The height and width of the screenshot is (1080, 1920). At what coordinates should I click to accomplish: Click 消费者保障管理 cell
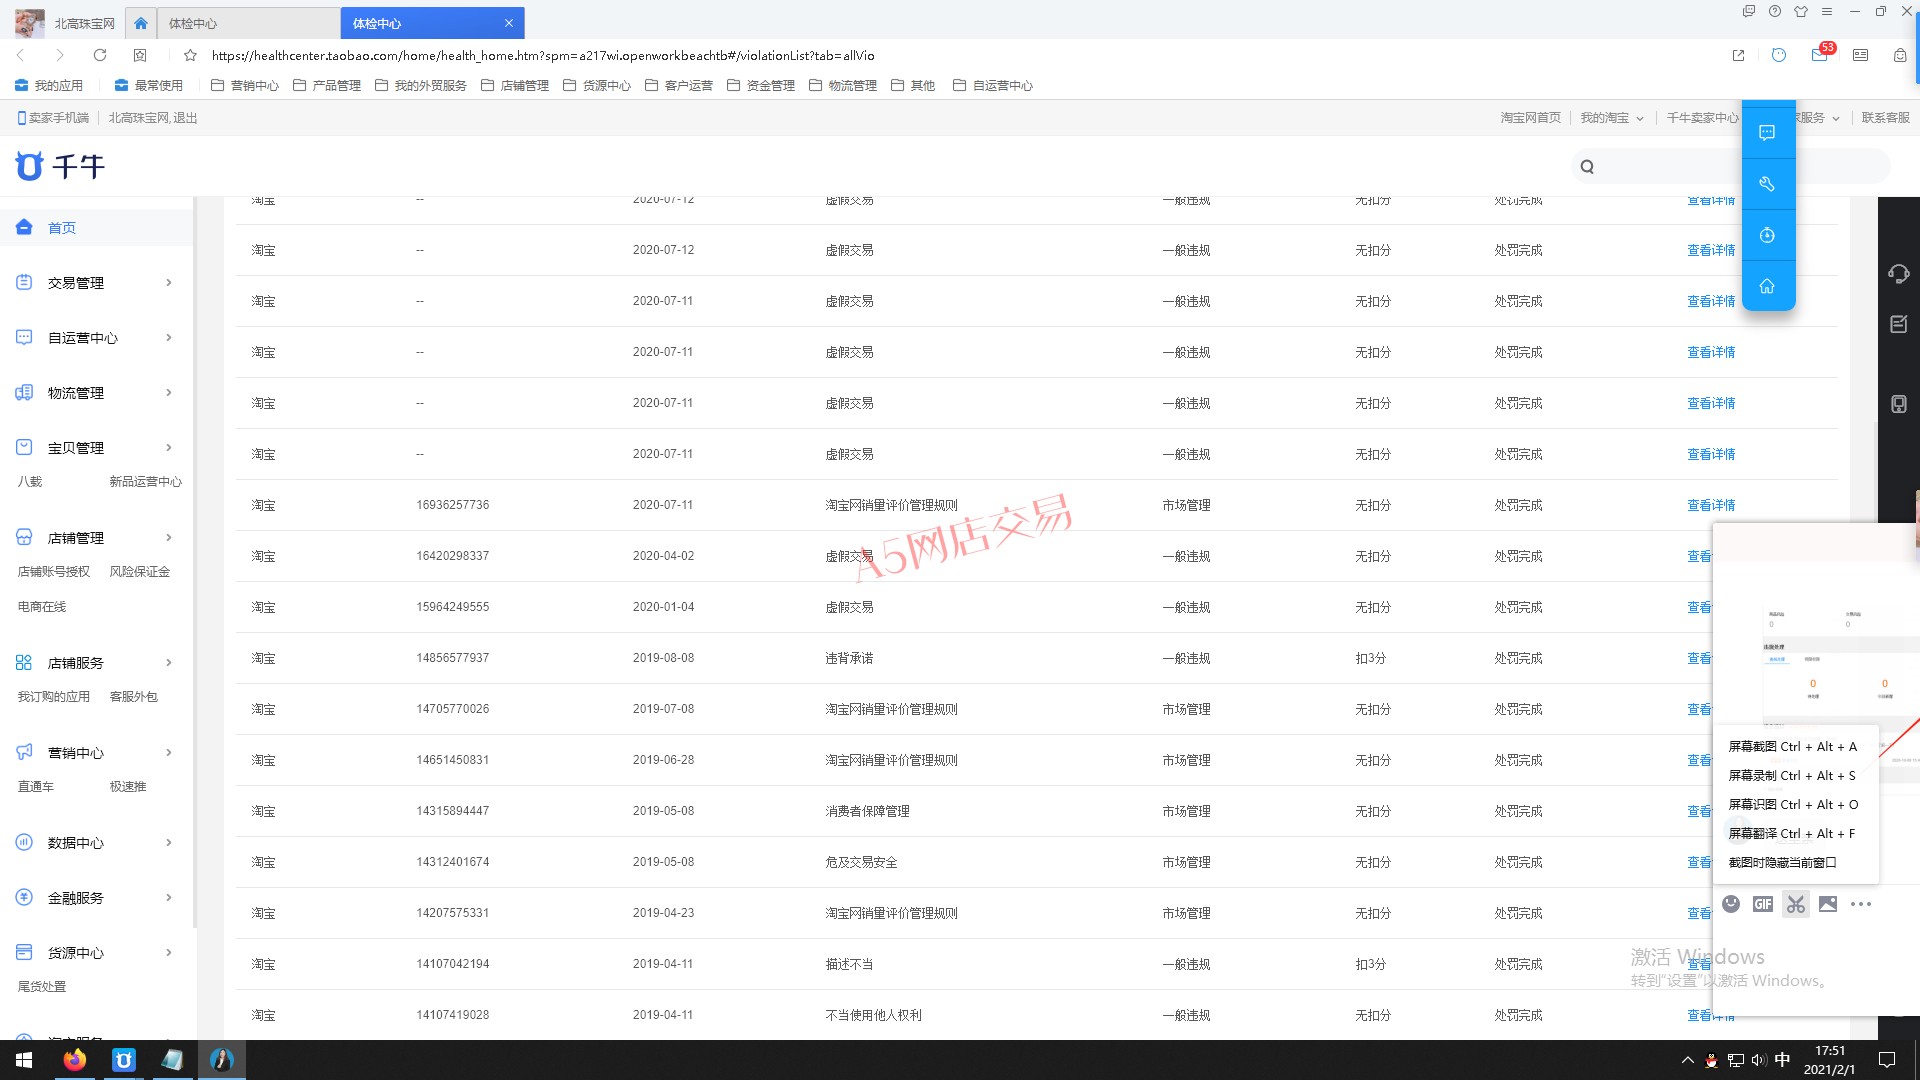(x=867, y=811)
